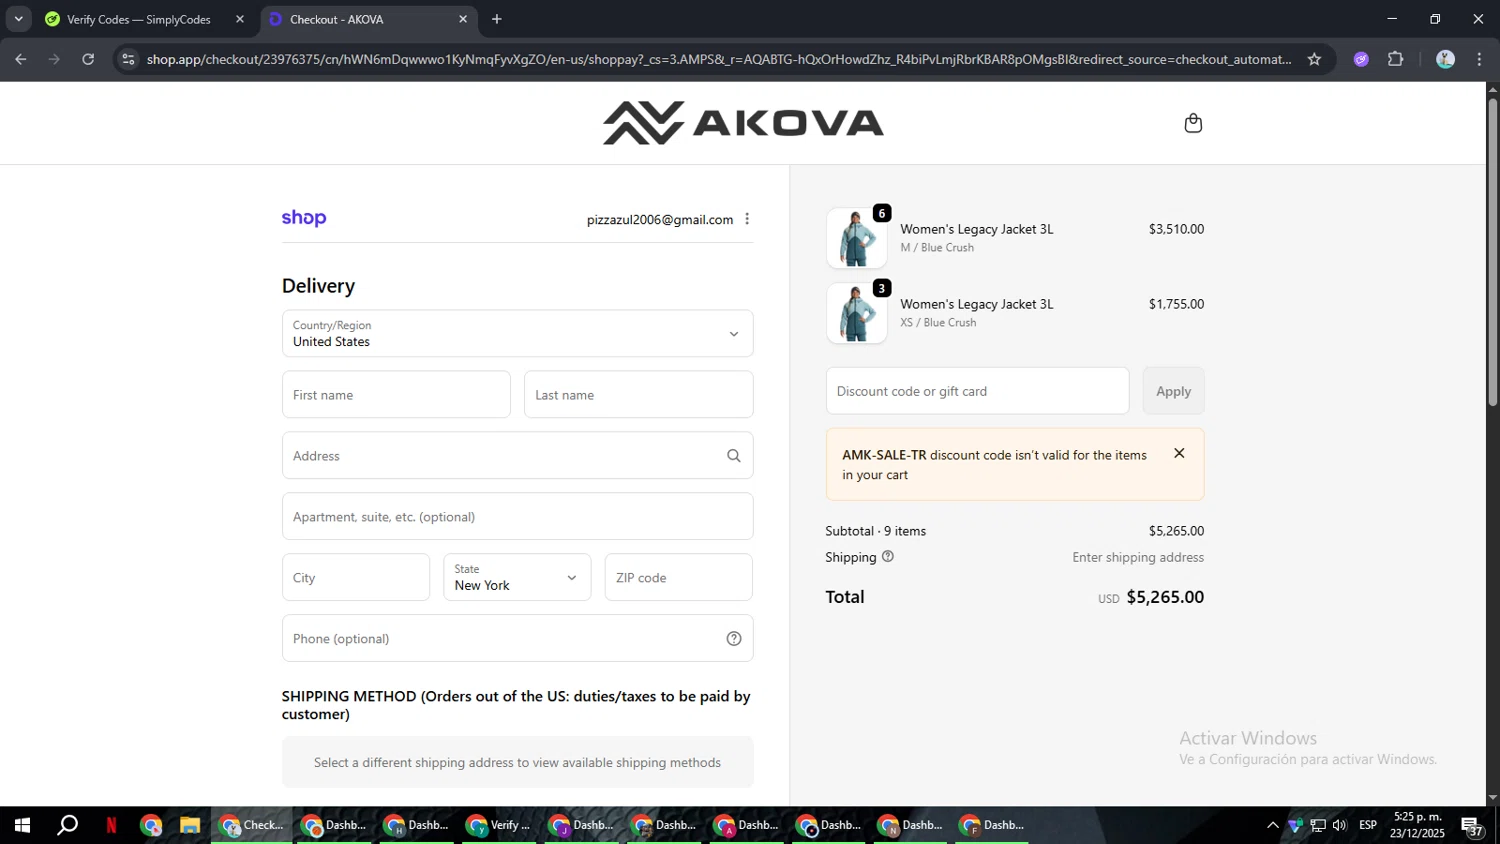Open Chrome profile avatar
This screenshot has width=1500, height=844.
coord(1445,59)
